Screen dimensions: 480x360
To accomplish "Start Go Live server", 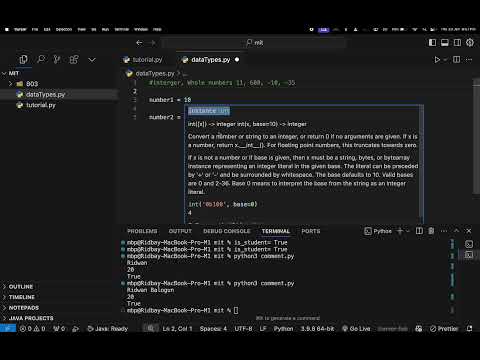I will click(356, 329).
